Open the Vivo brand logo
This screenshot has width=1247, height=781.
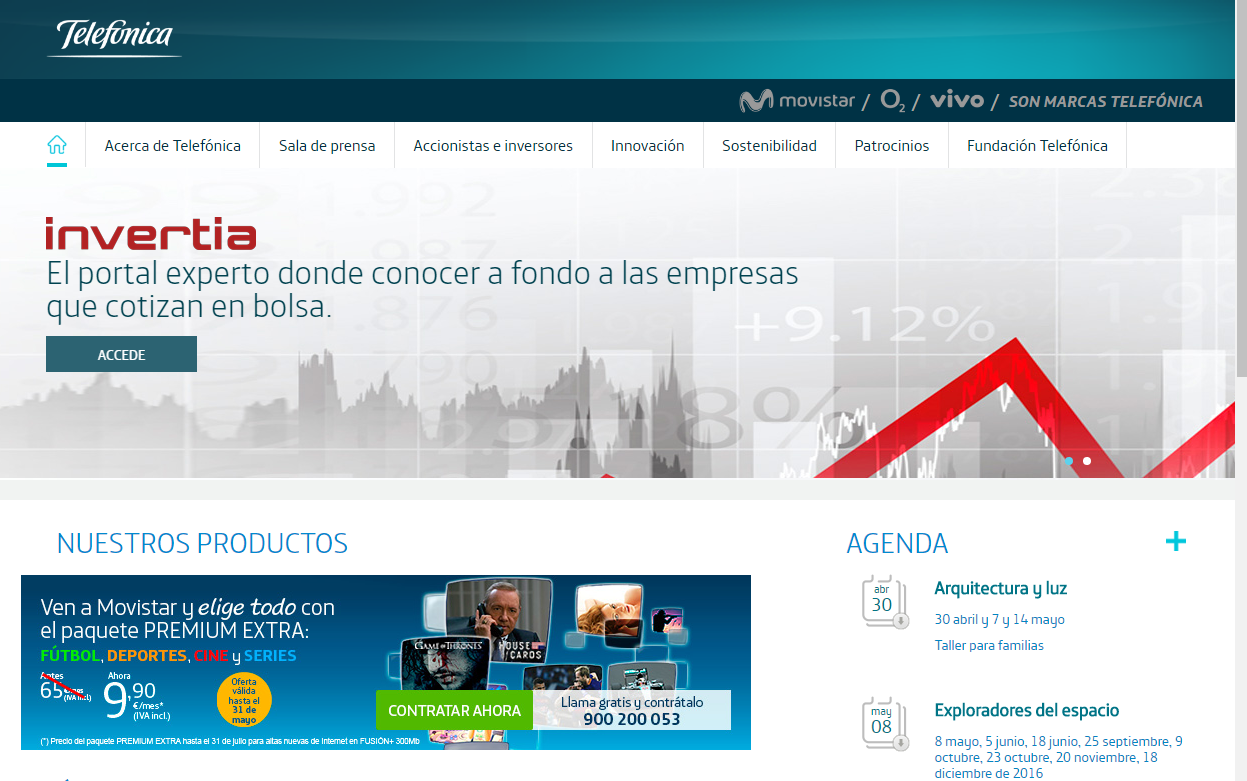point(957,100)
